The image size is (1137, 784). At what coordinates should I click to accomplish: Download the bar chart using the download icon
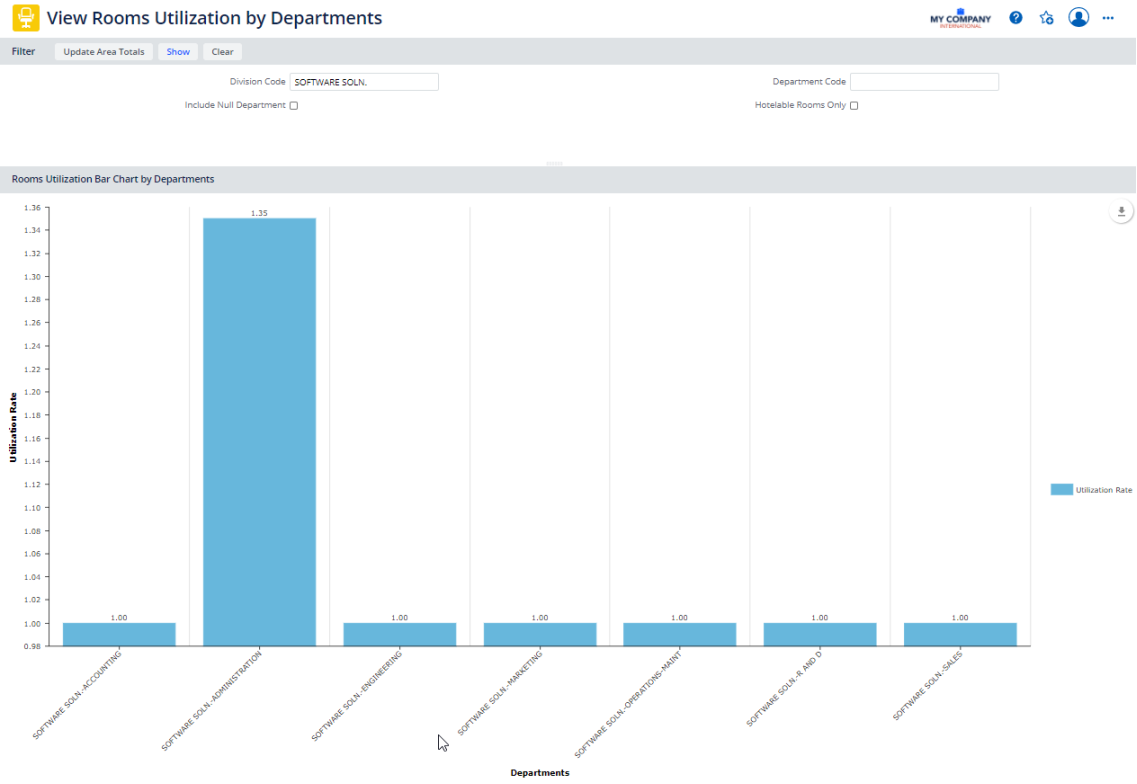[1121, 211]
